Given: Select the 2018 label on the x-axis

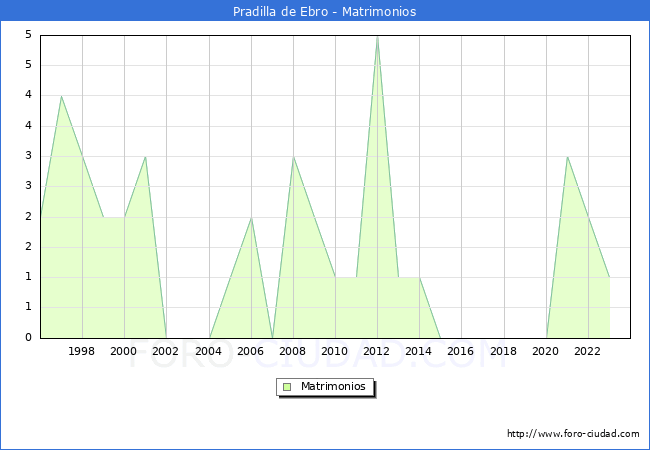Looking at the screenshot, I should [503, 351].
